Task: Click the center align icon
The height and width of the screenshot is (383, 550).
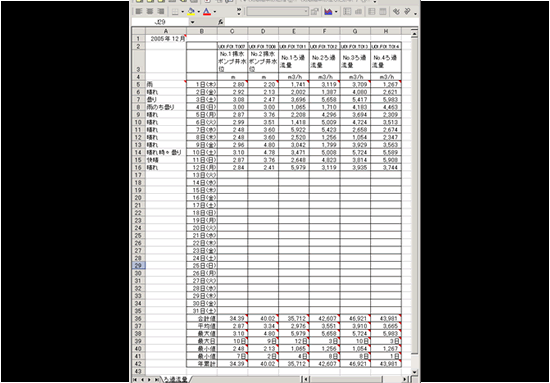Action: (150, 12)
